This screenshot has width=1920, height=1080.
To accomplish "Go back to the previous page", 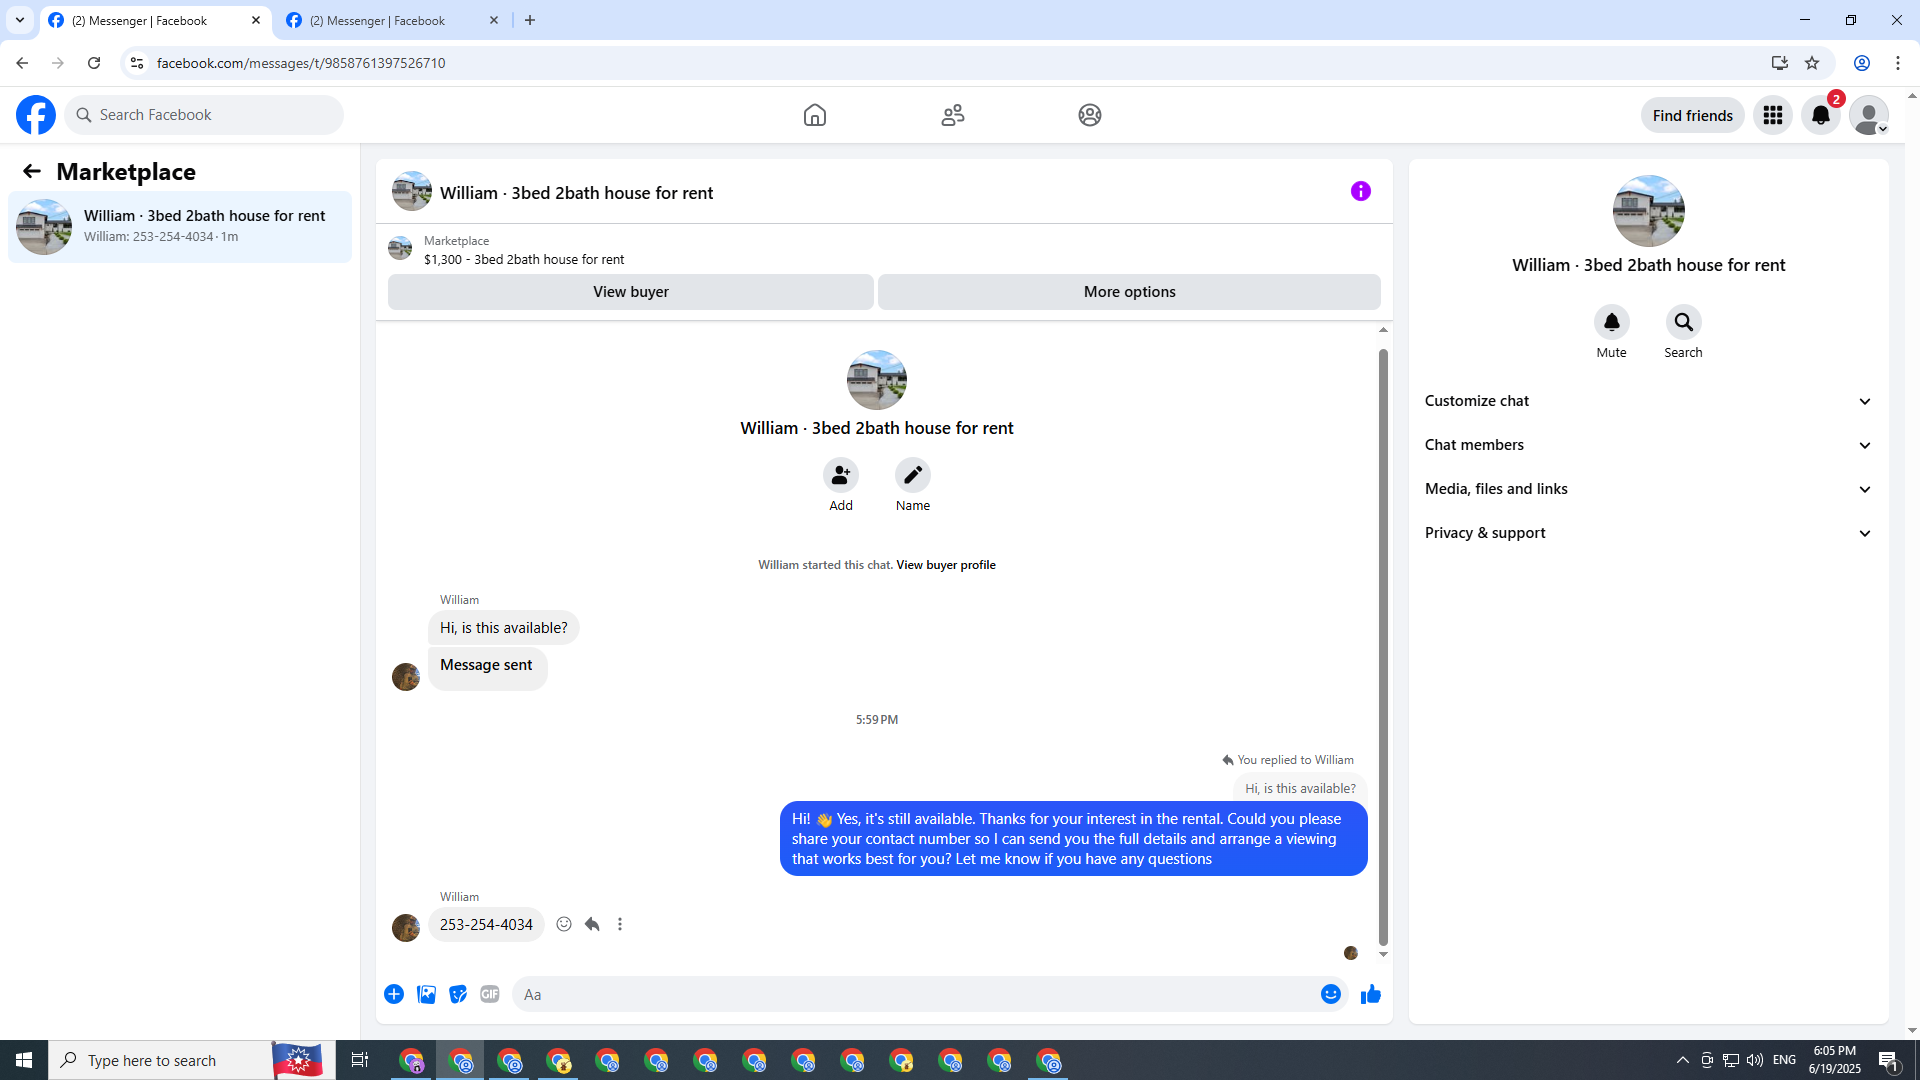I will (x=22, y=63).
